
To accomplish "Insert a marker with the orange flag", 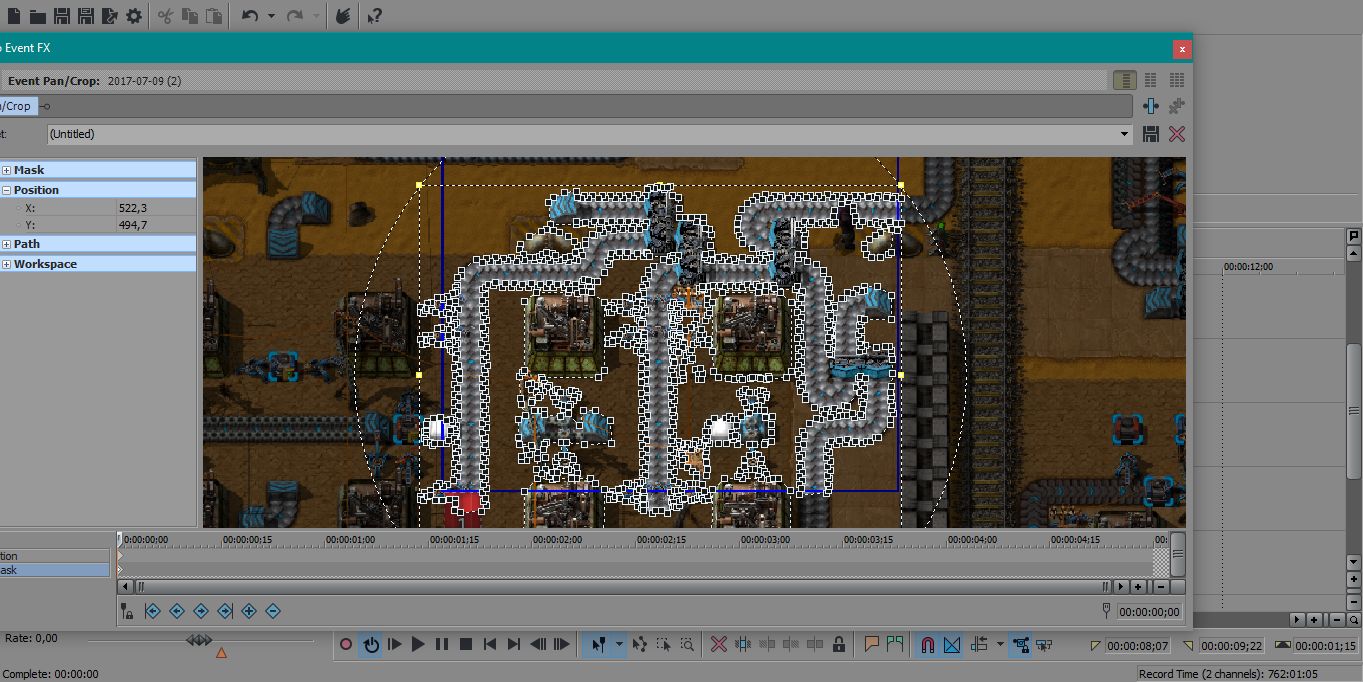I will (871, 645).
